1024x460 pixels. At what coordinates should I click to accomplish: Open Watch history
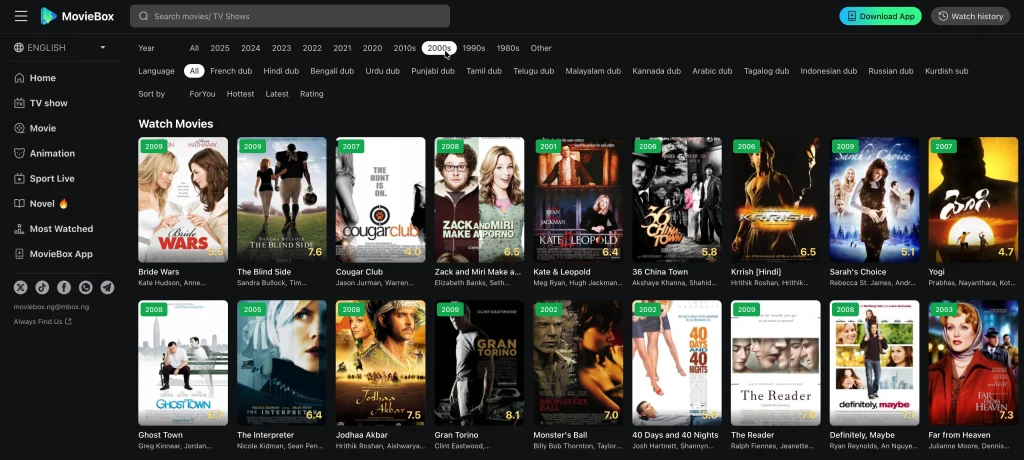click(x=970, y=16)
